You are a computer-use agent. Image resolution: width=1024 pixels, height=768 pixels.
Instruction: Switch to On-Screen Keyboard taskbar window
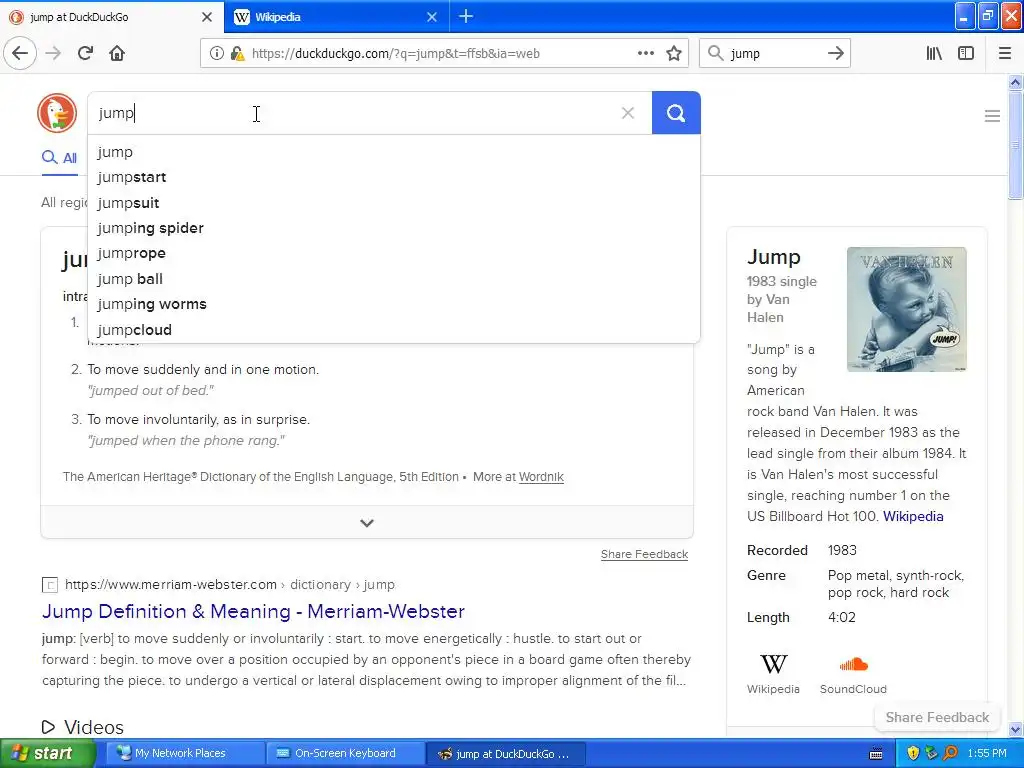(x=345, y=754)
